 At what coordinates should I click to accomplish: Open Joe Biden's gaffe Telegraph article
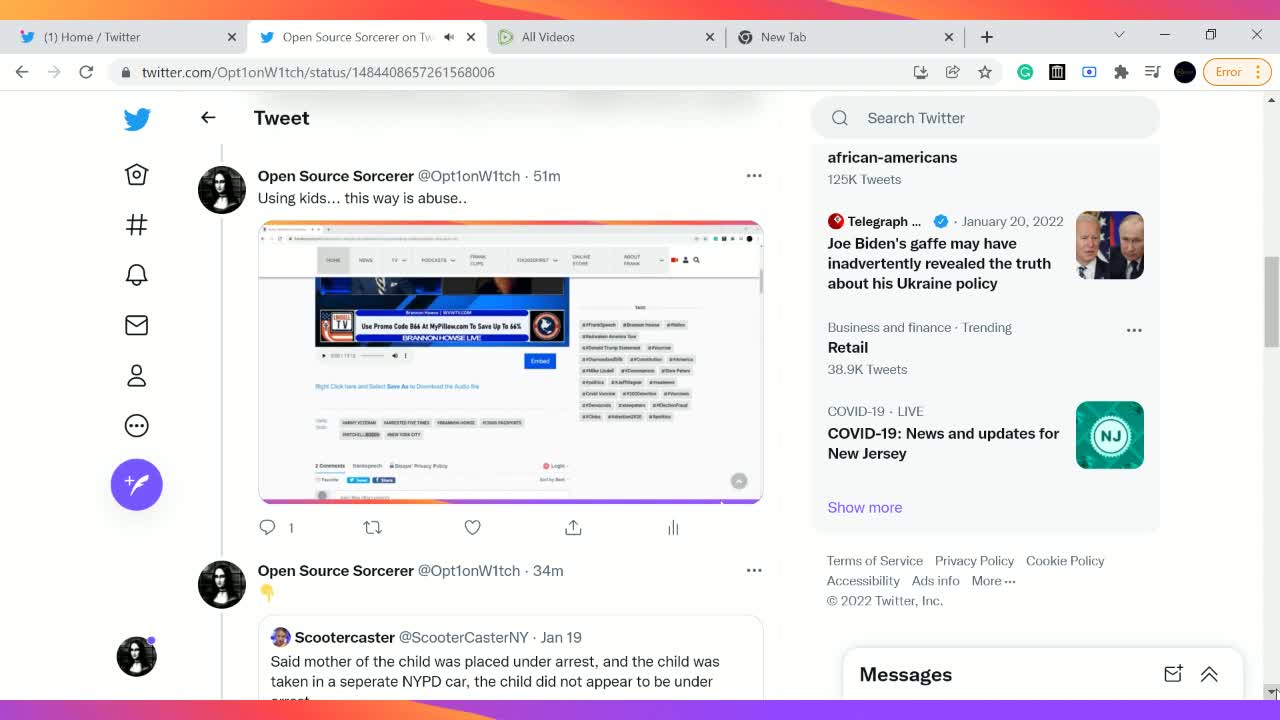(939, 263)
